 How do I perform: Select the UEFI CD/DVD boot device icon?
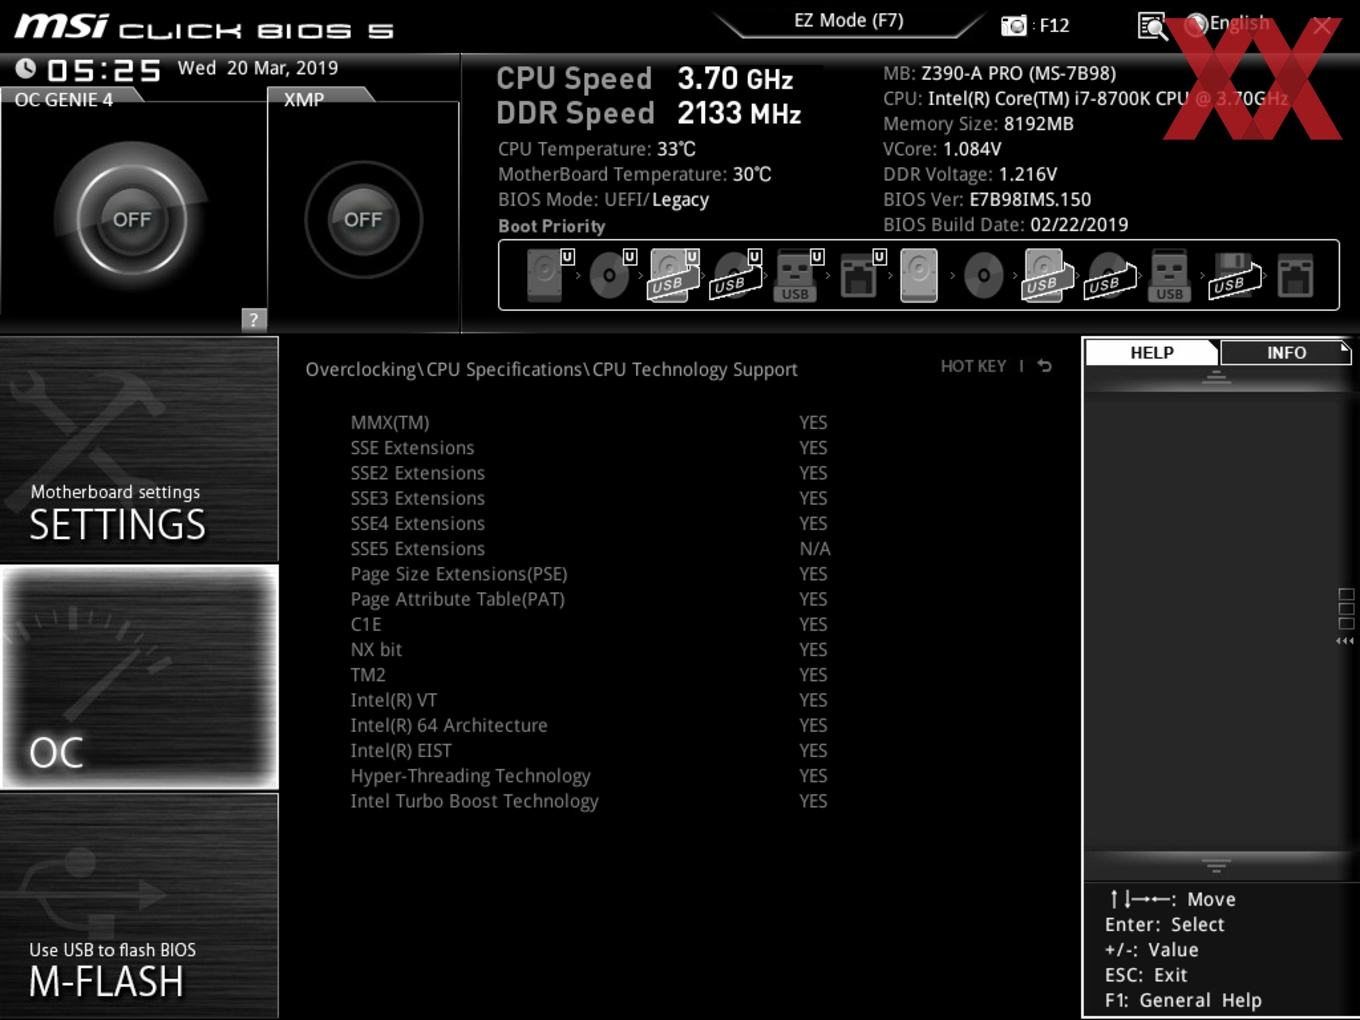coord(612,274)
